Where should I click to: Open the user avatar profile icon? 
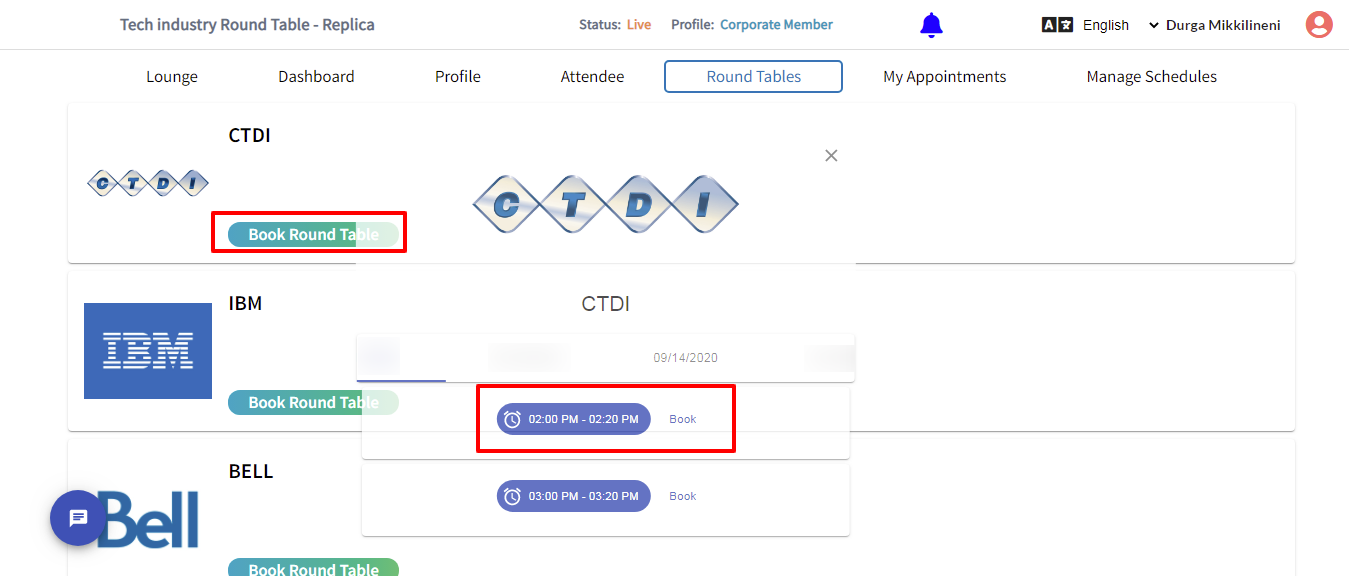pyautogui.click(x=1319, y=25)
